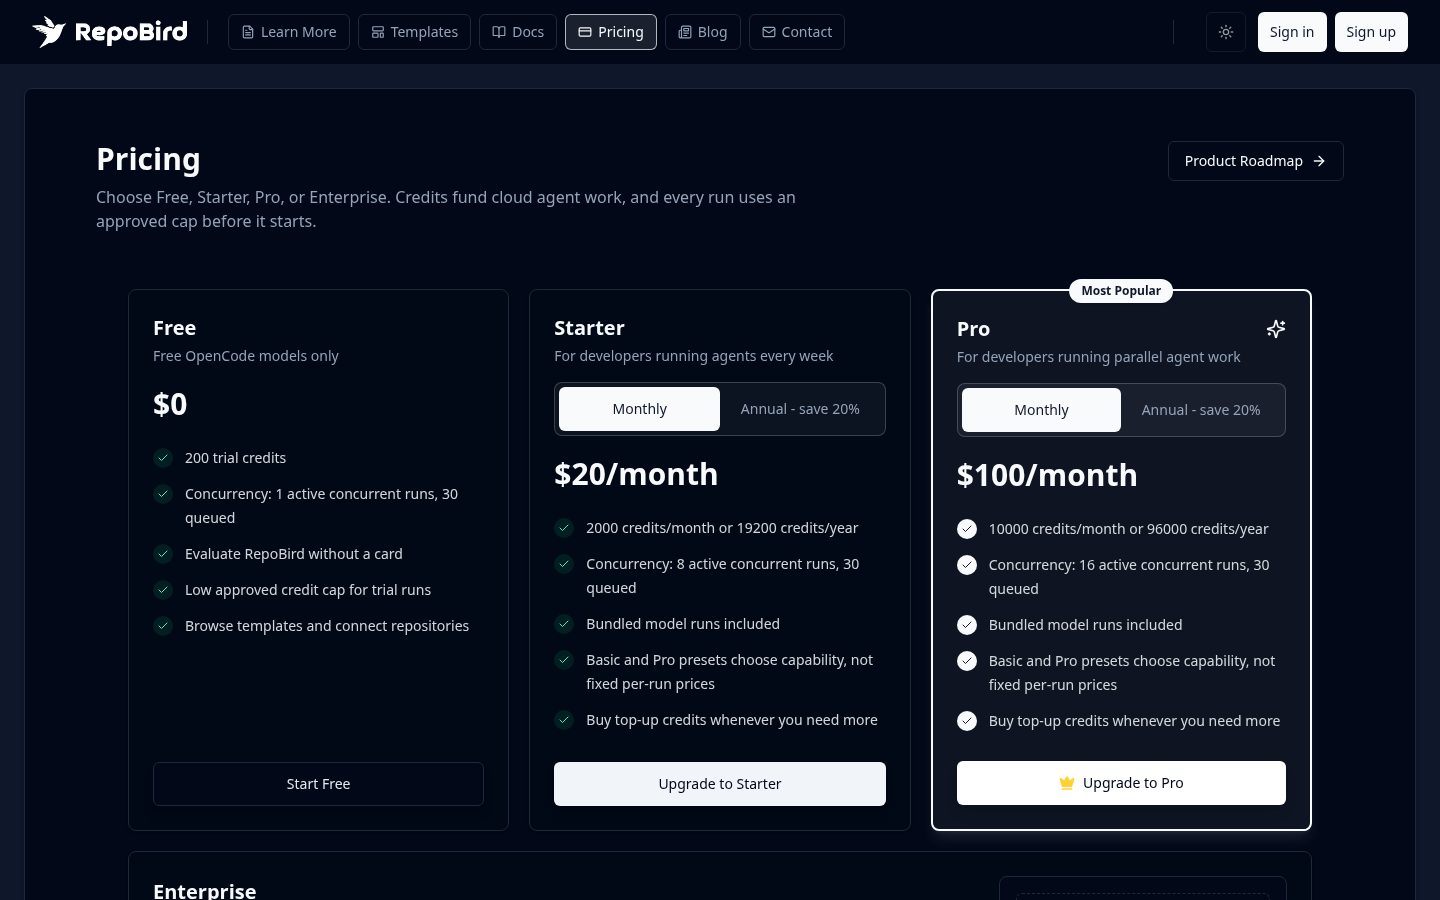The image size is (1440, 900).
Task: Open the Pricing nav item
Action: 611,32
